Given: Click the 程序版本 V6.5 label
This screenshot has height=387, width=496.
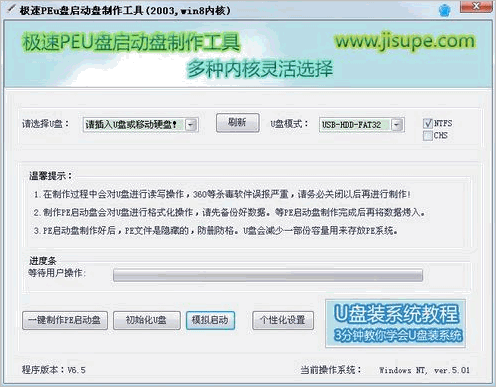Looking at the screenshot, I should click(54, 370).
